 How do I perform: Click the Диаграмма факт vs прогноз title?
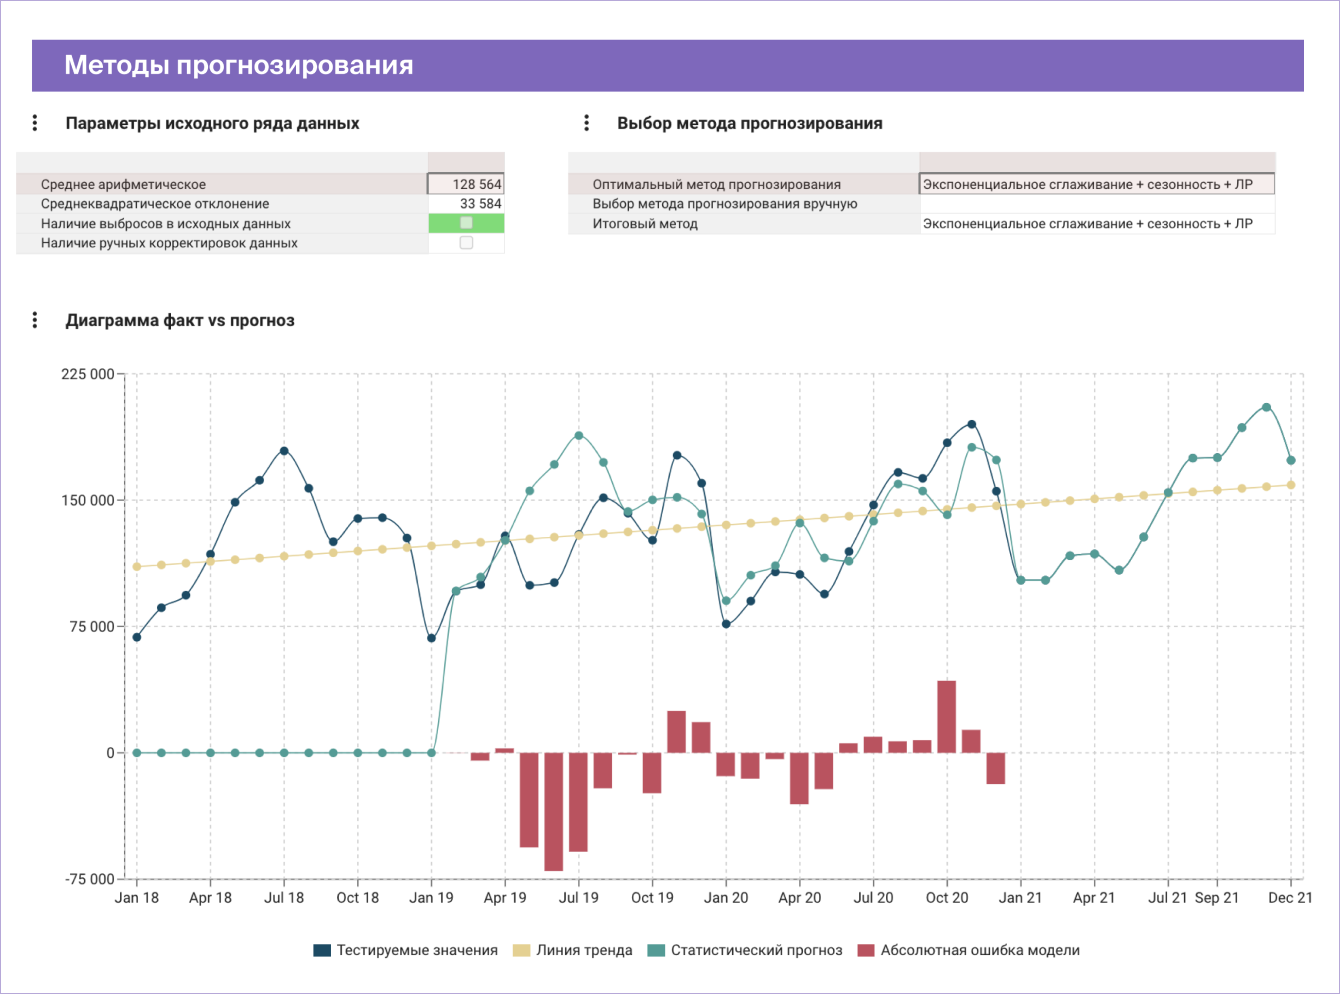pos(180,320)
